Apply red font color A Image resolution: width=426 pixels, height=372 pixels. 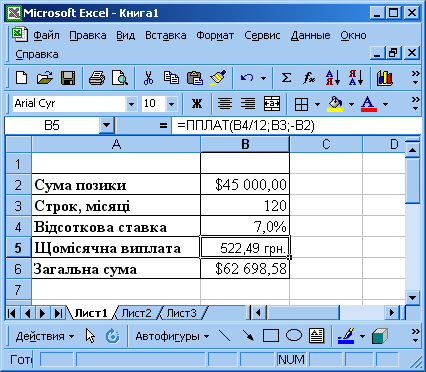pyautogui.click(x=369, y=104)
